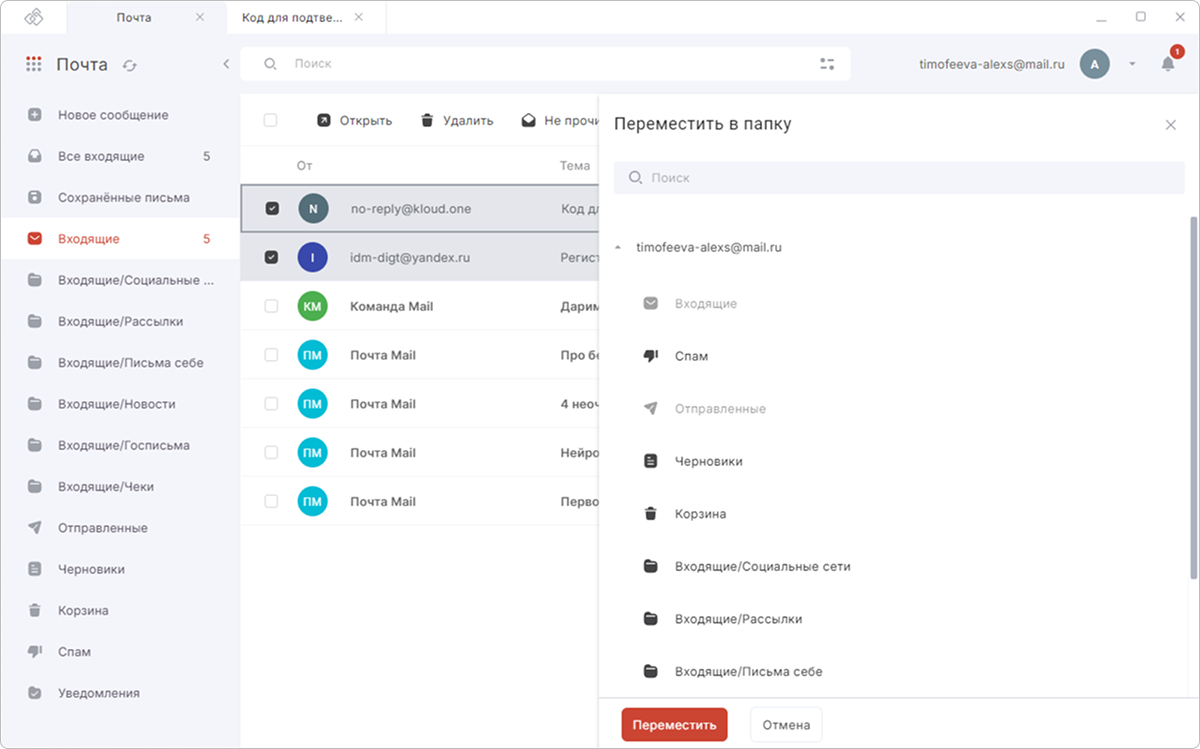Click the Открыть toolbar button

click(354, 120)
